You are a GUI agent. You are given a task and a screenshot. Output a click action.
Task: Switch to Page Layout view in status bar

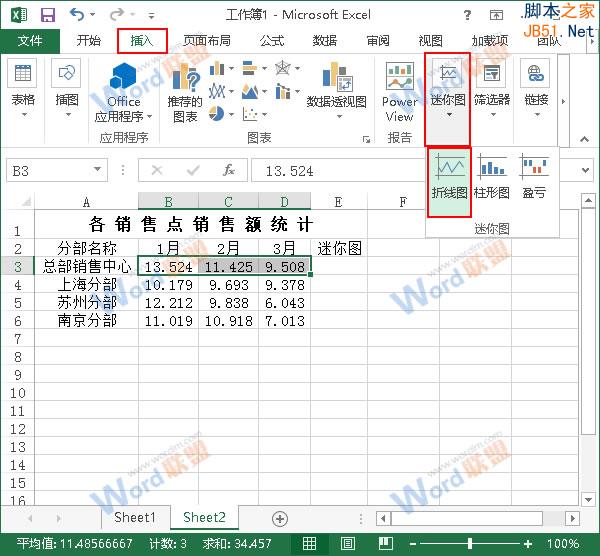(347, 543)
